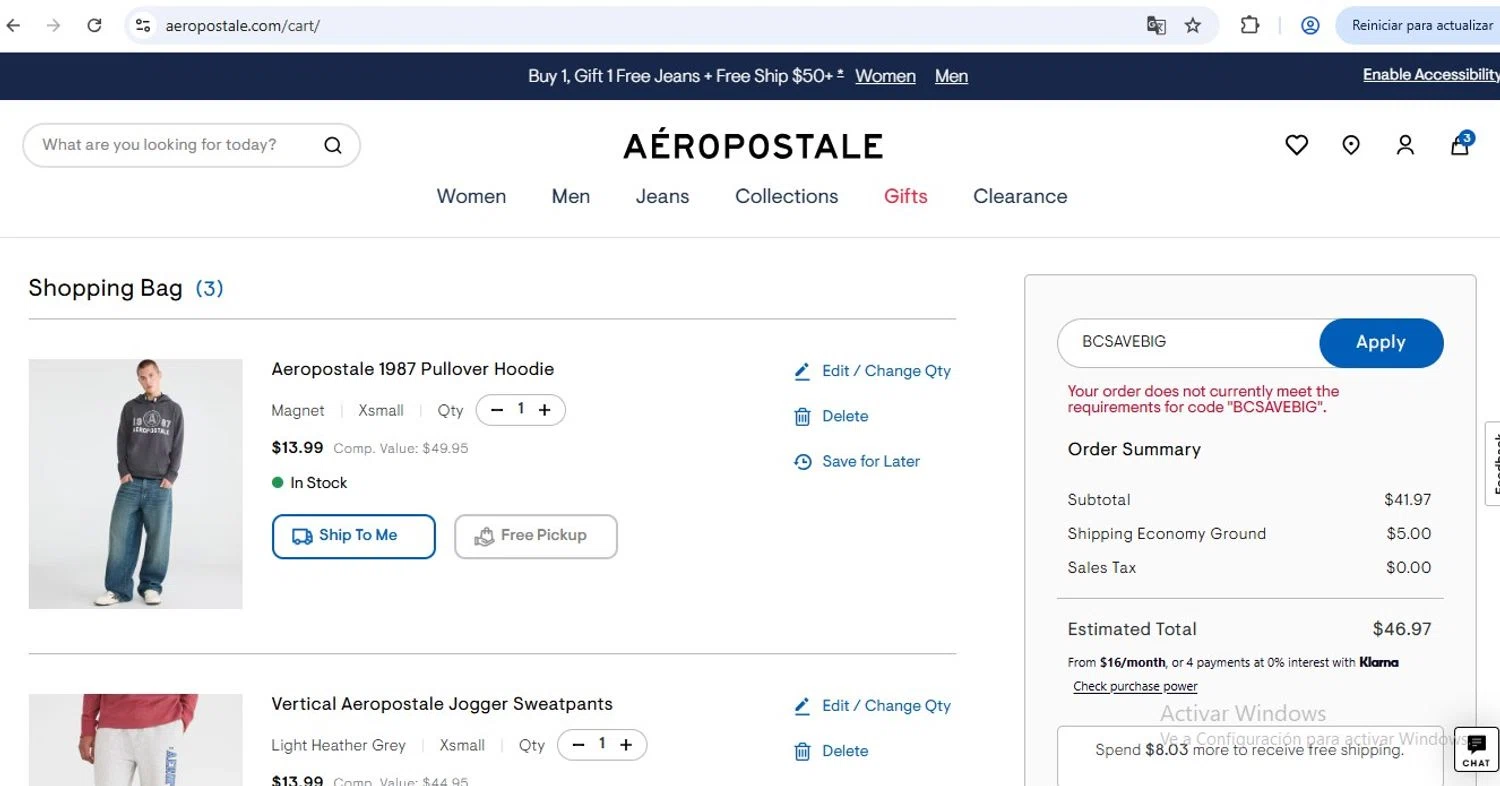Screen dimensions: 1500x786
Task: Open the store locator pin icon
Action: 1351,145
